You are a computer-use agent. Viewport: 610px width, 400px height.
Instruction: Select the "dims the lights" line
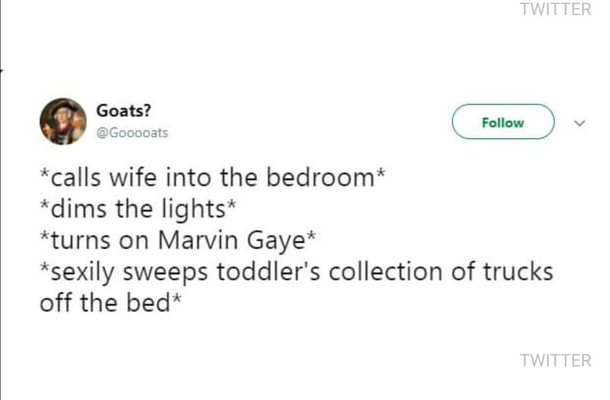(x=138, y=209)
